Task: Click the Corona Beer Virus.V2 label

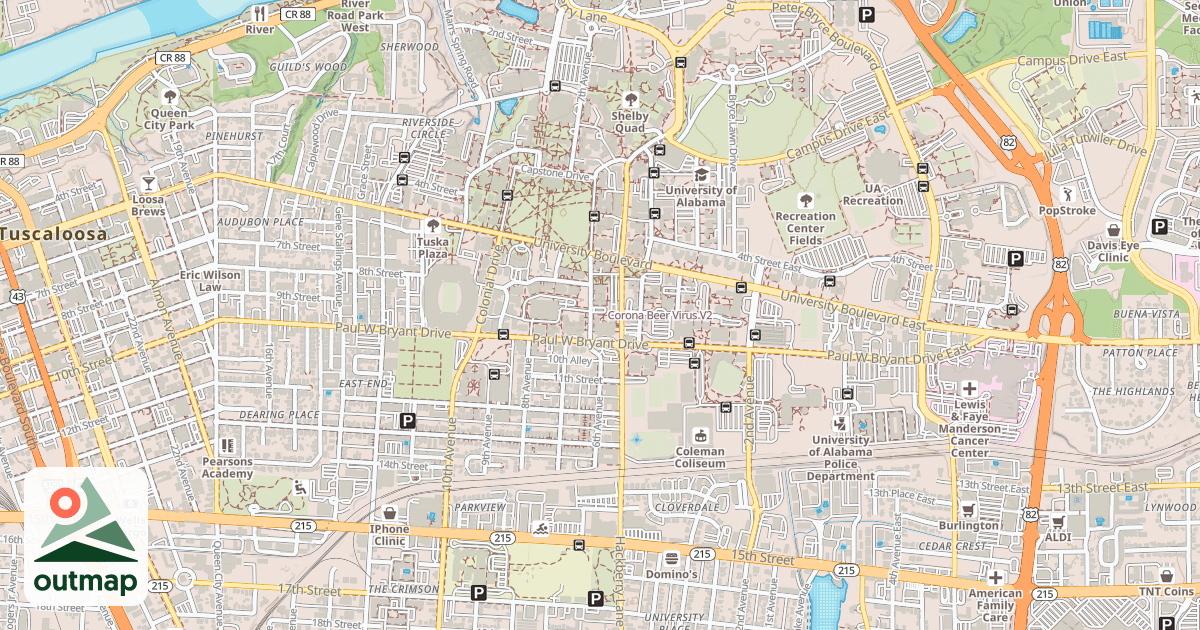Action: tap(661, 315)
